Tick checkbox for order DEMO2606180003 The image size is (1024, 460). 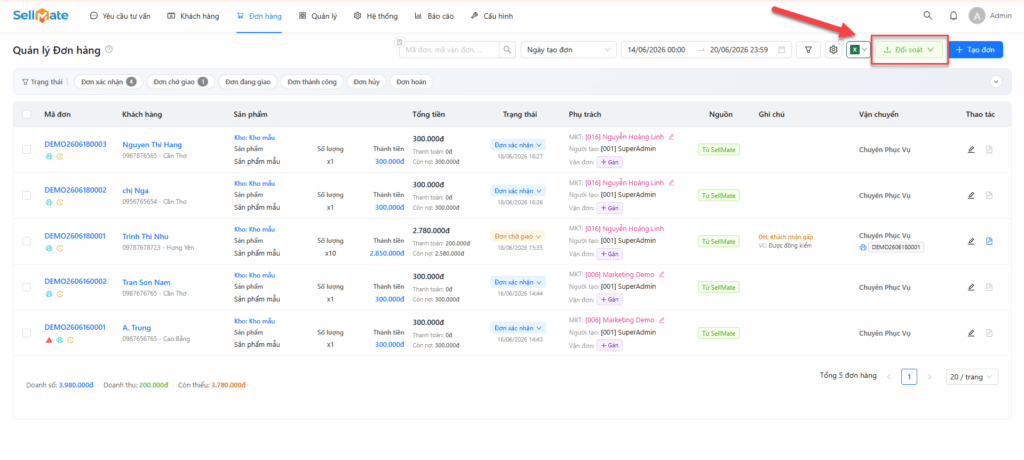pos(27,150)
